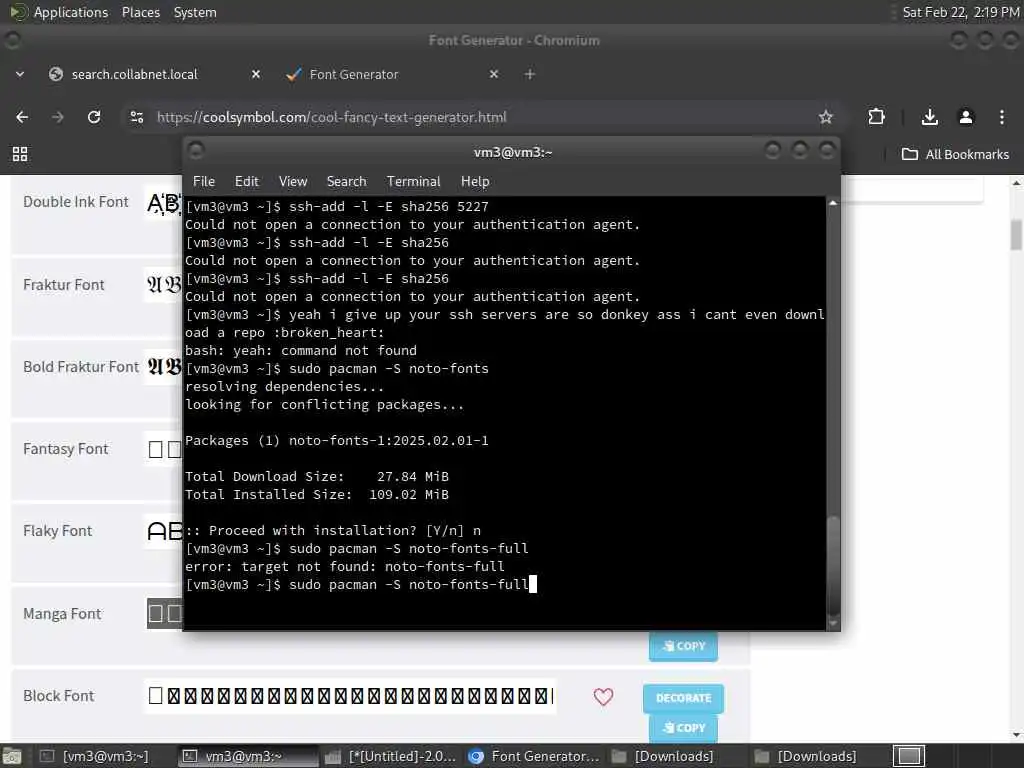Expand the tab search dropdown arrow
1024x768 pixels.
[x=20, y=74]
